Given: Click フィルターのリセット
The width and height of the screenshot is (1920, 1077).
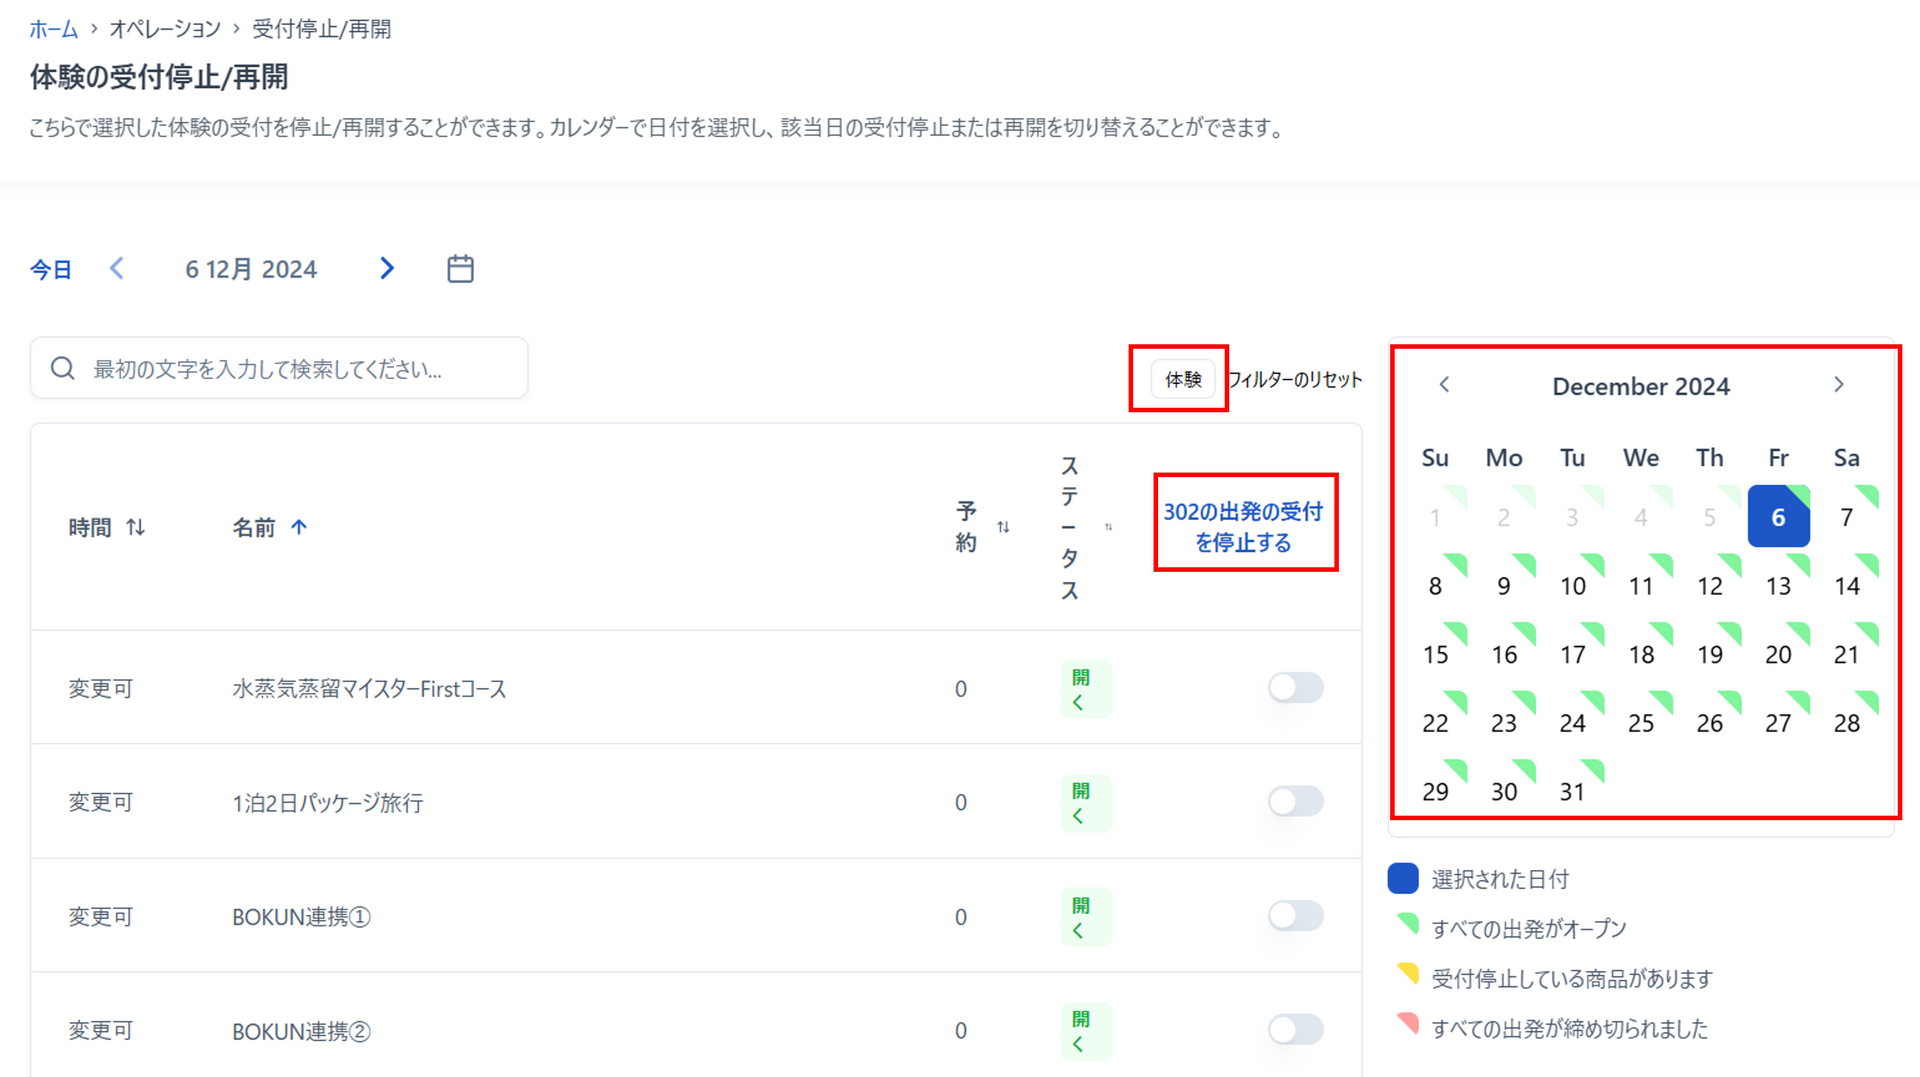Looking at the screenshot, I should [x=1295, y=379].
